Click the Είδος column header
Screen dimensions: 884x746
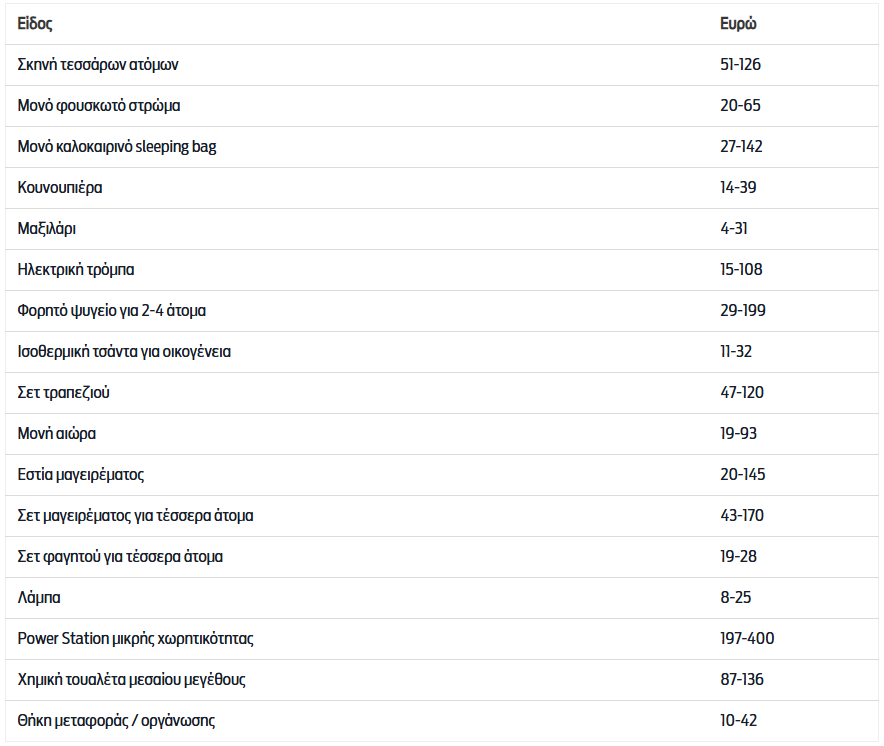35,24
